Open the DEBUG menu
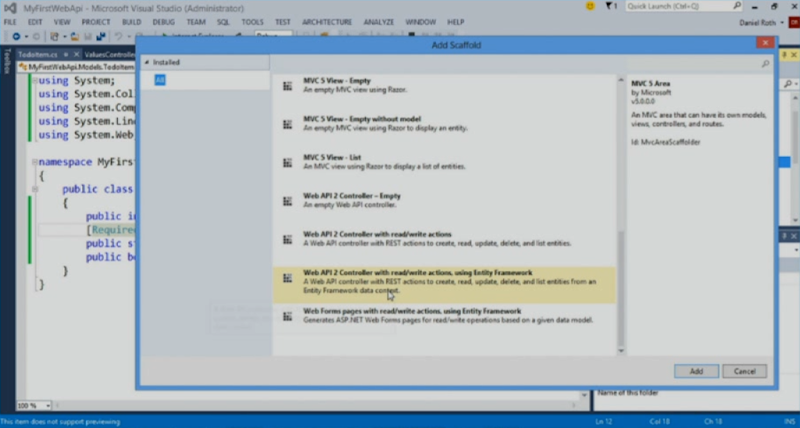 [163, 22]
